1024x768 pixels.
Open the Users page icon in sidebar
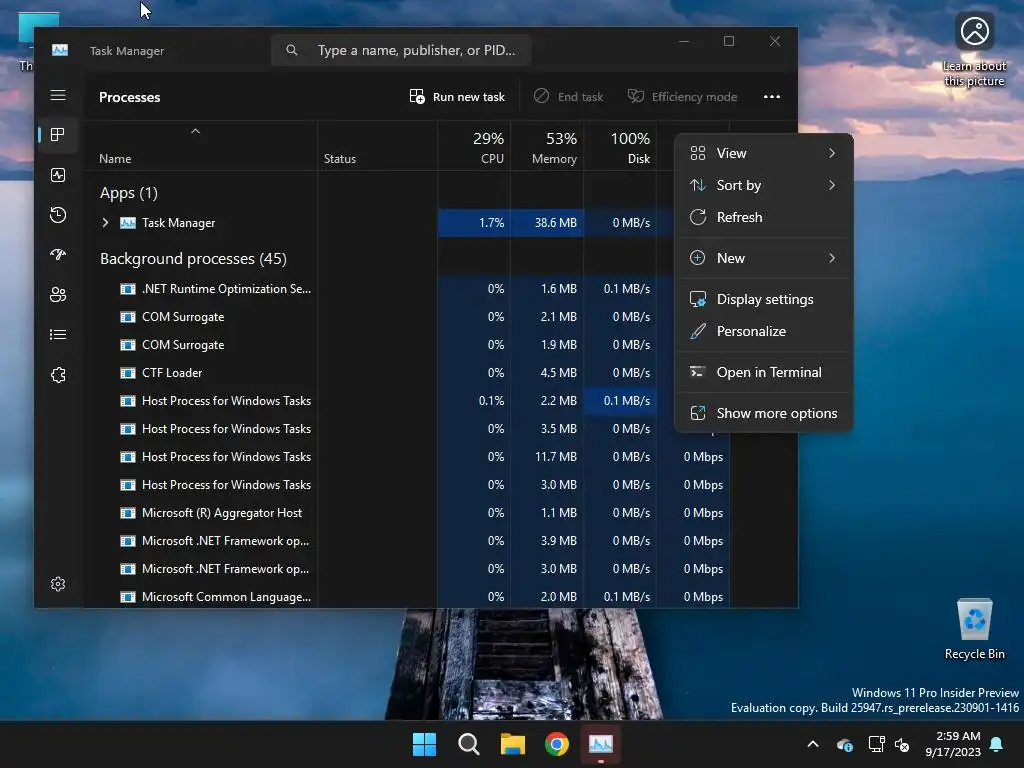[58, 295]
